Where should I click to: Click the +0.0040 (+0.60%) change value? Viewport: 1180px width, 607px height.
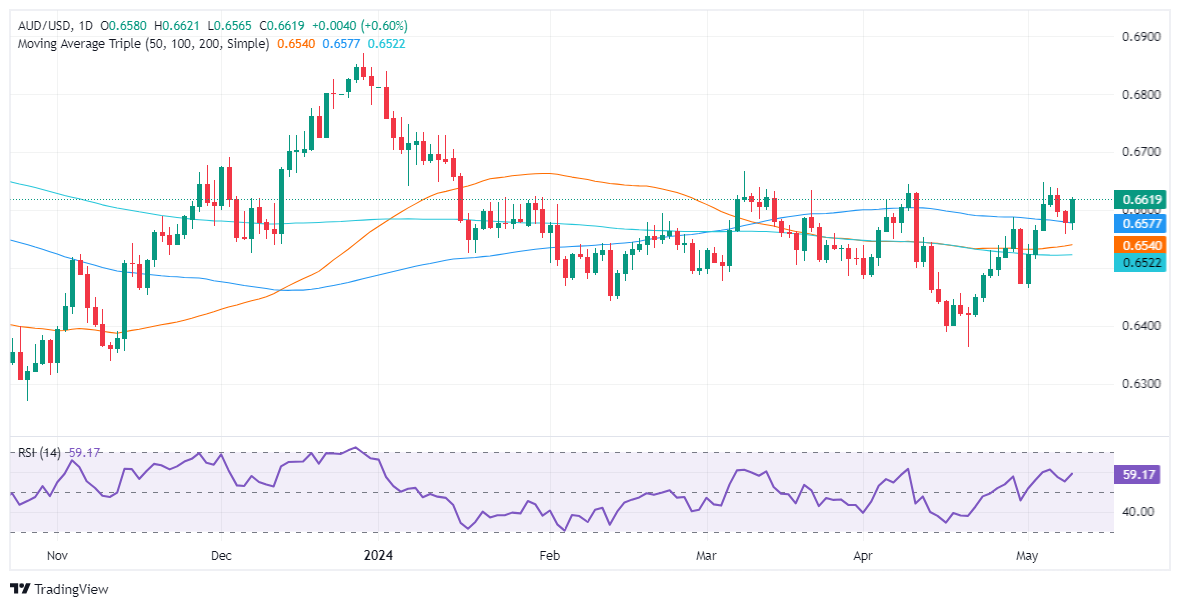click(x=367, y=25)
